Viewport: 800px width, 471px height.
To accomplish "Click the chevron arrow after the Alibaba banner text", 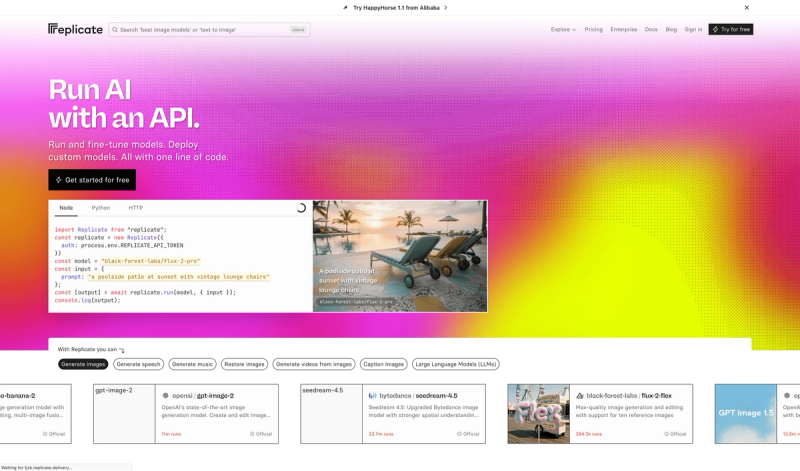I will click(445, 8).
